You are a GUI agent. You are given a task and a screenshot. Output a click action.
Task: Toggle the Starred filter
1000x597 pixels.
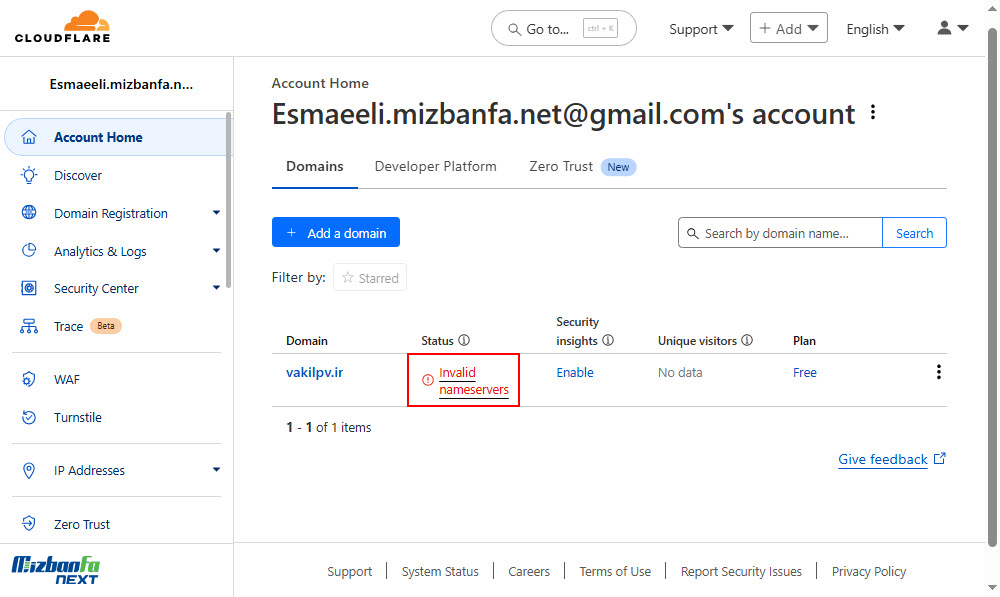pos(370,277)
